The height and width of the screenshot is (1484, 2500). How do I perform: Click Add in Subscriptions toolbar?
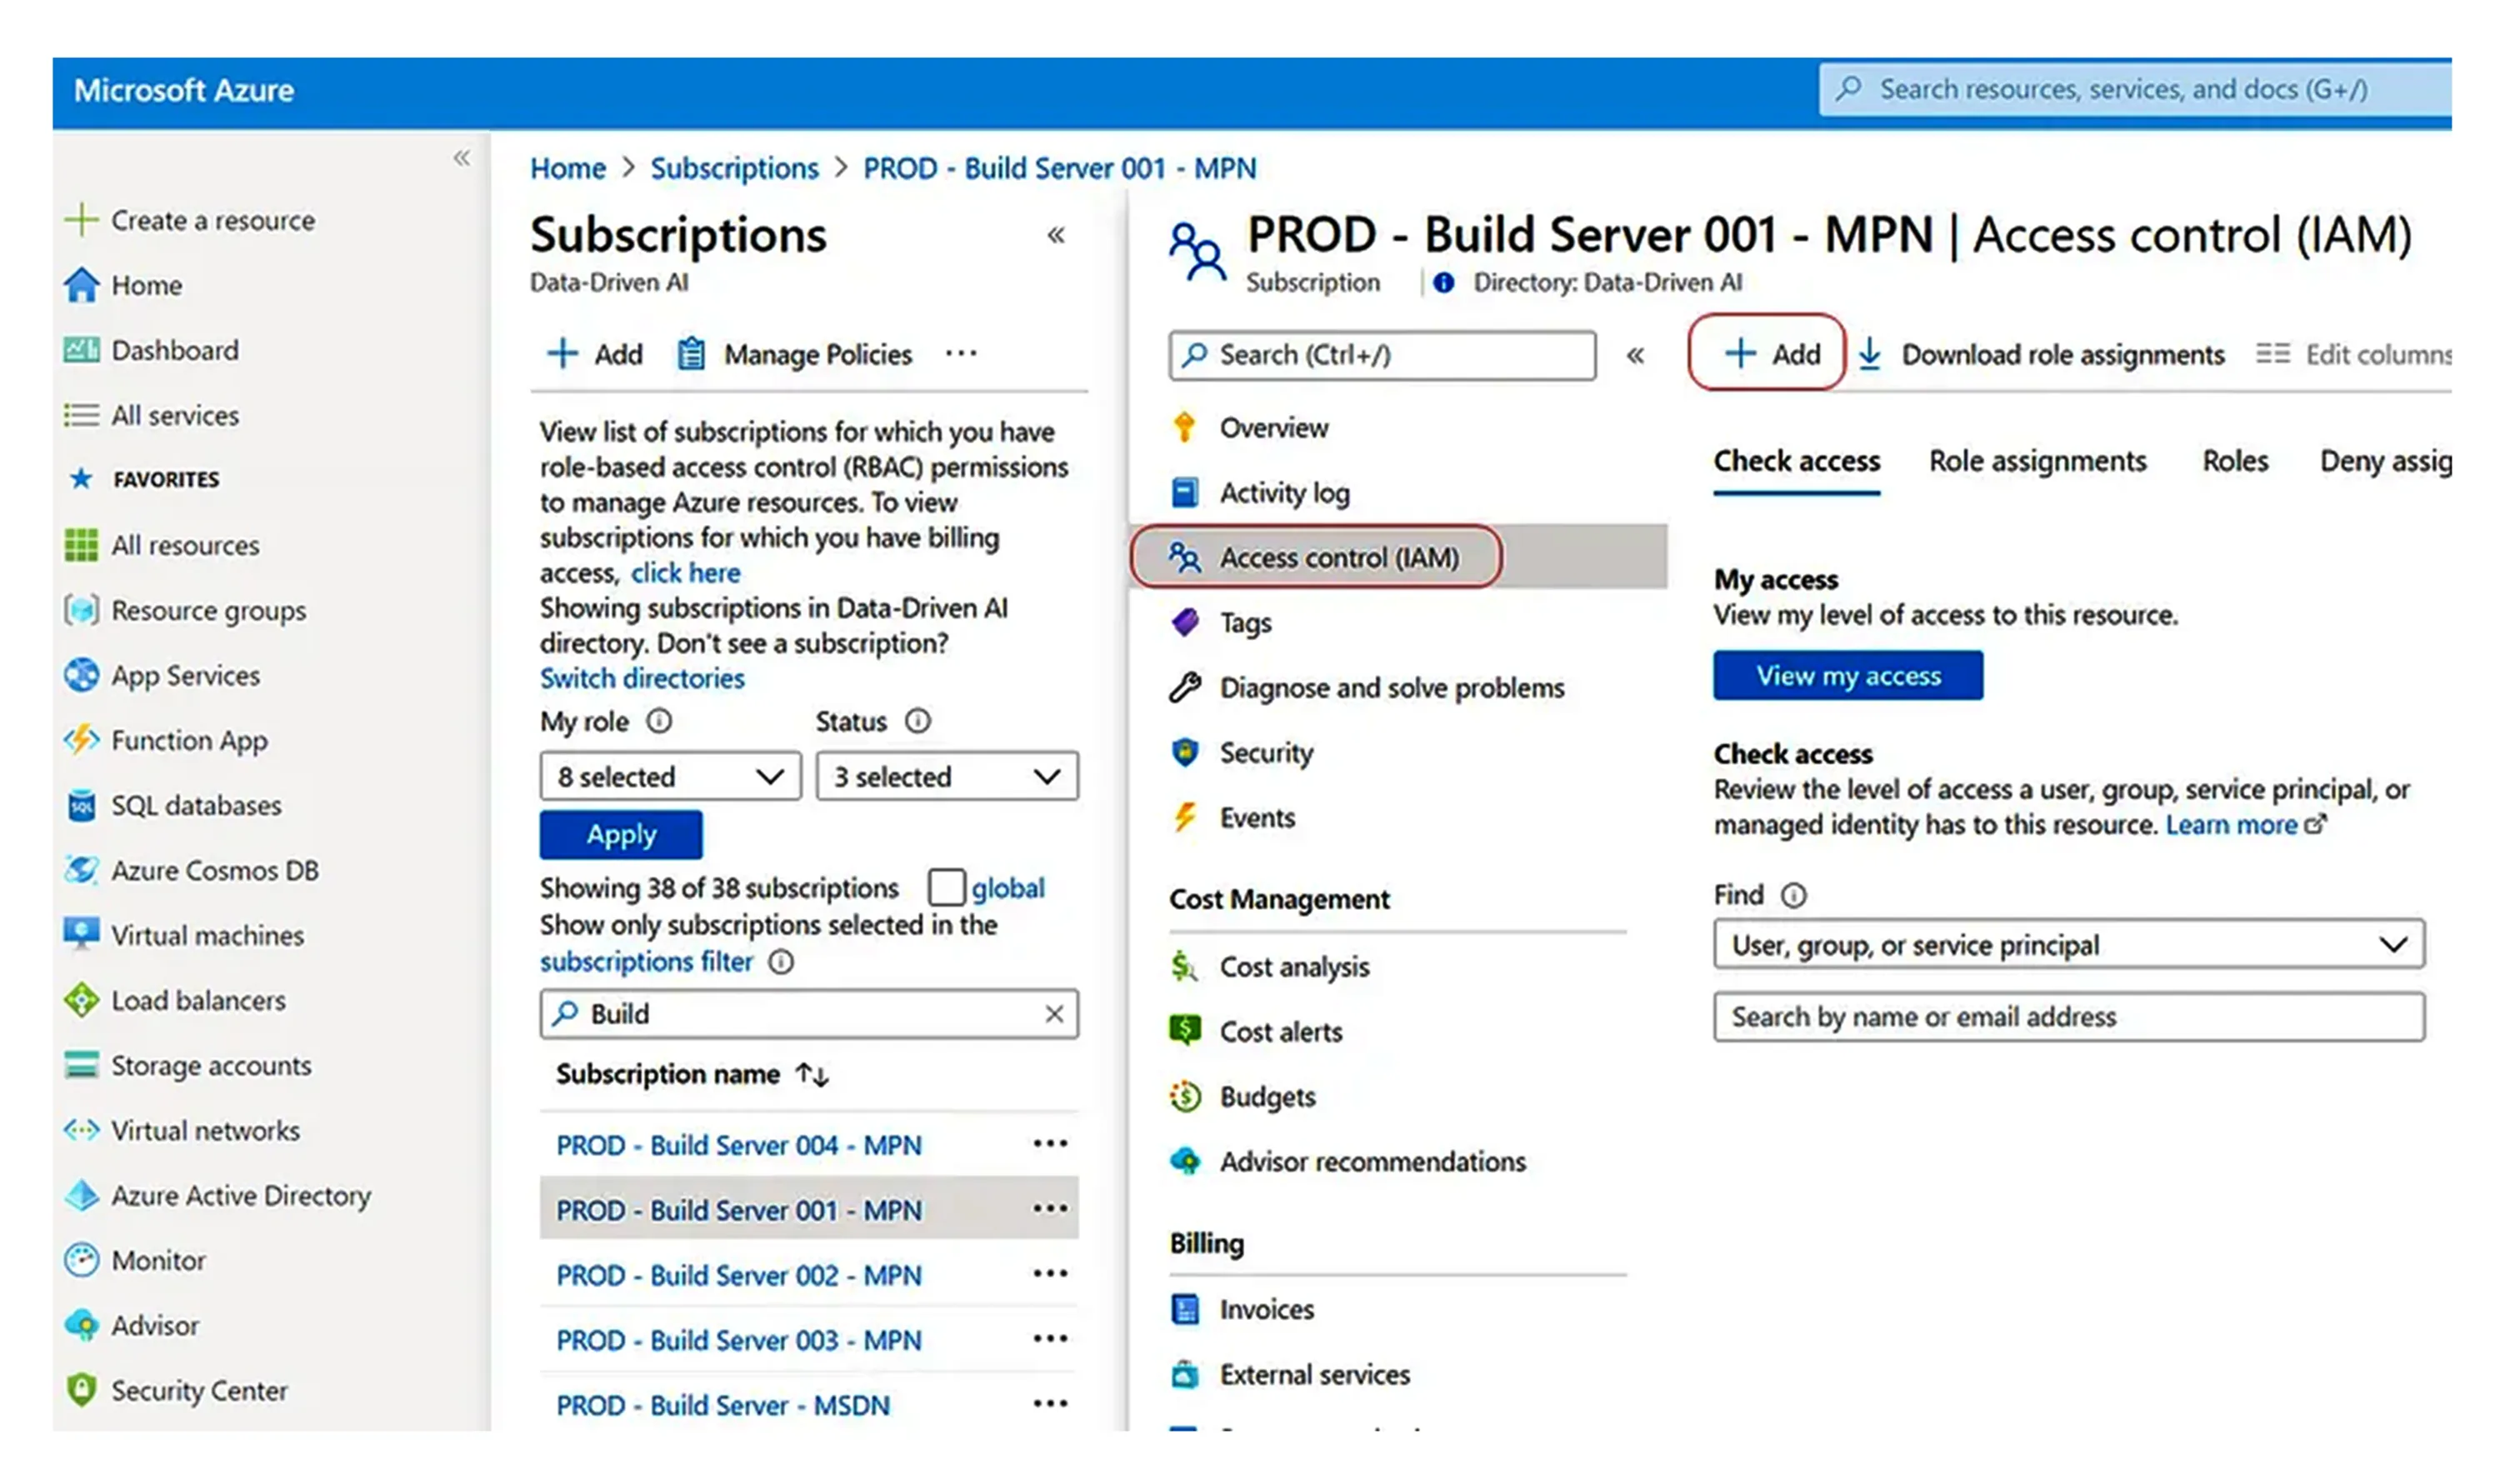pos(594,354)
